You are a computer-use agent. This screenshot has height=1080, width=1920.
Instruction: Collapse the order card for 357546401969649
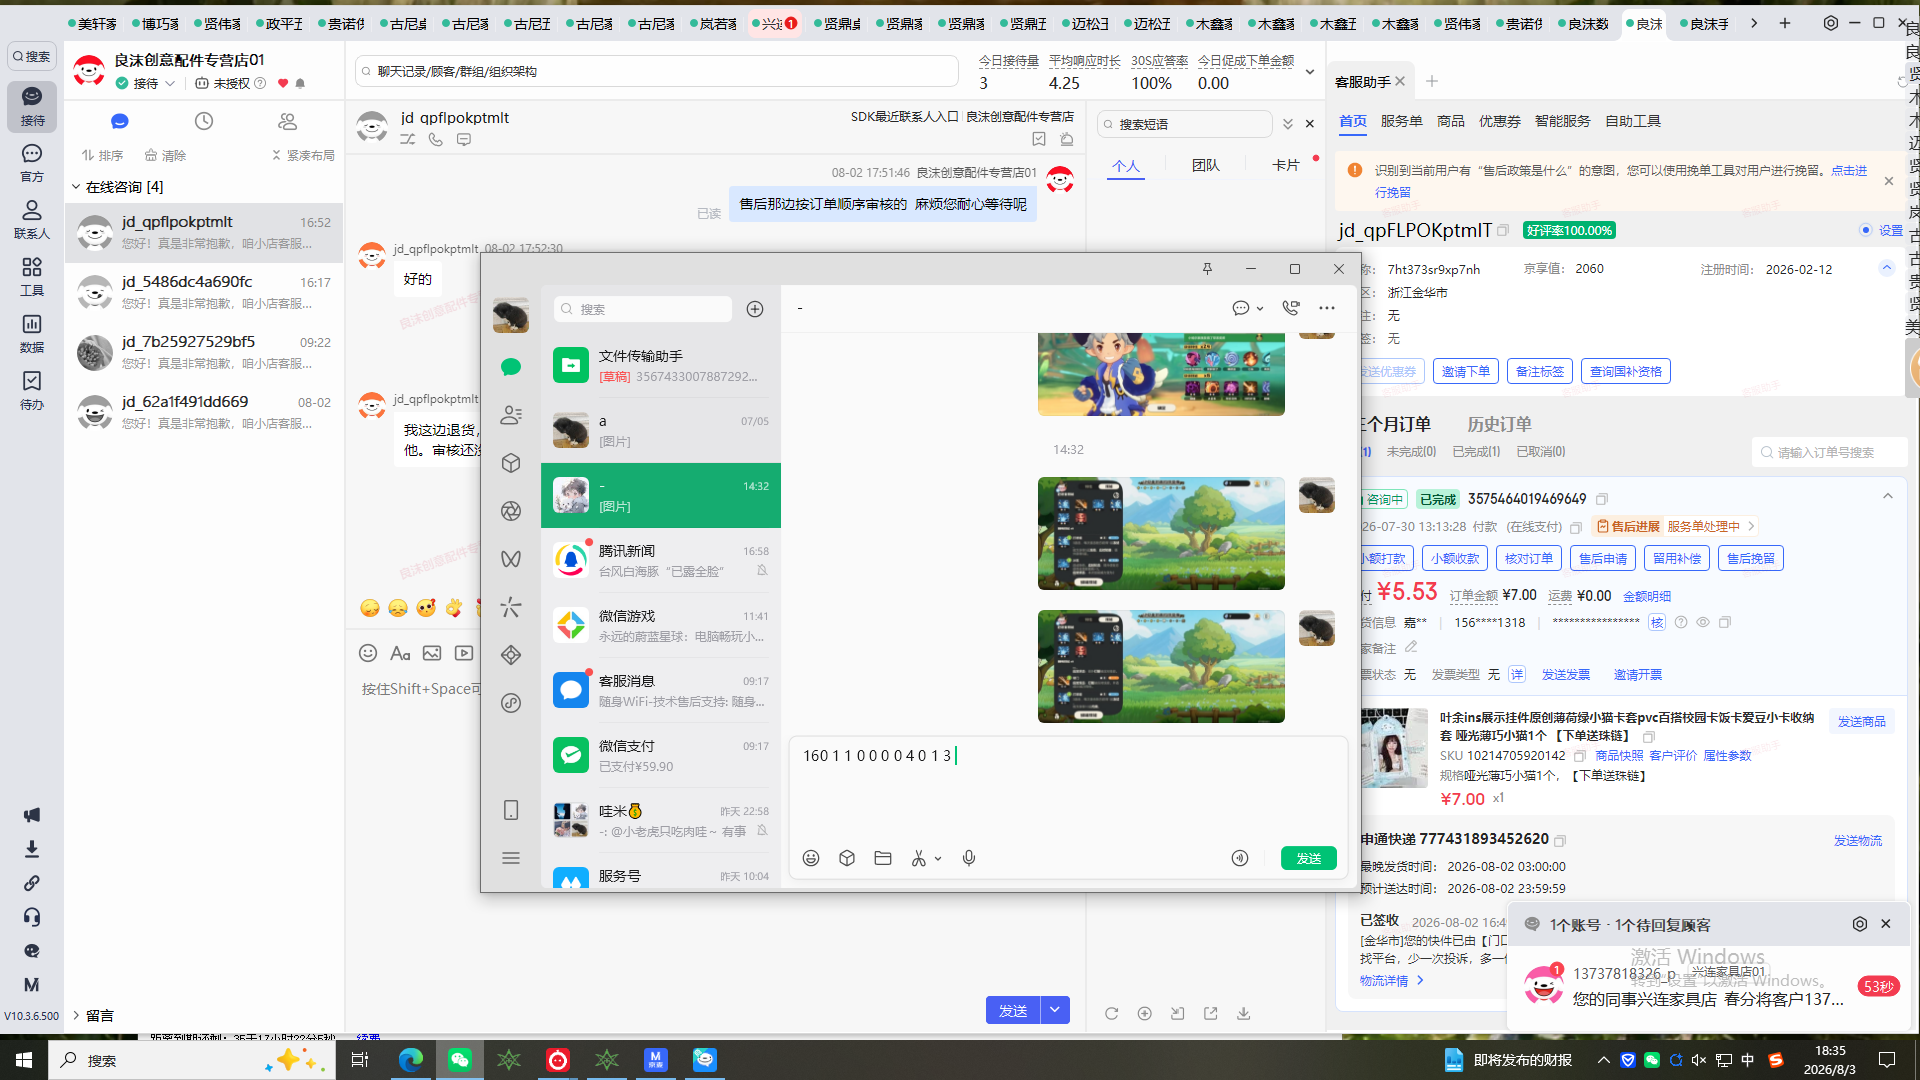pyautogui.click(x=1888, y=497)
